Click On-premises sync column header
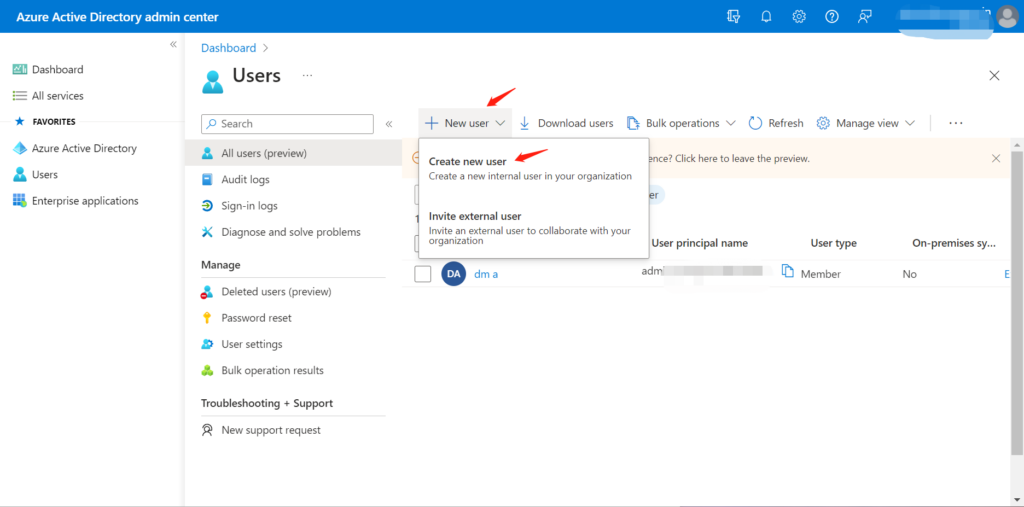1024x507 pixels. 953,243
